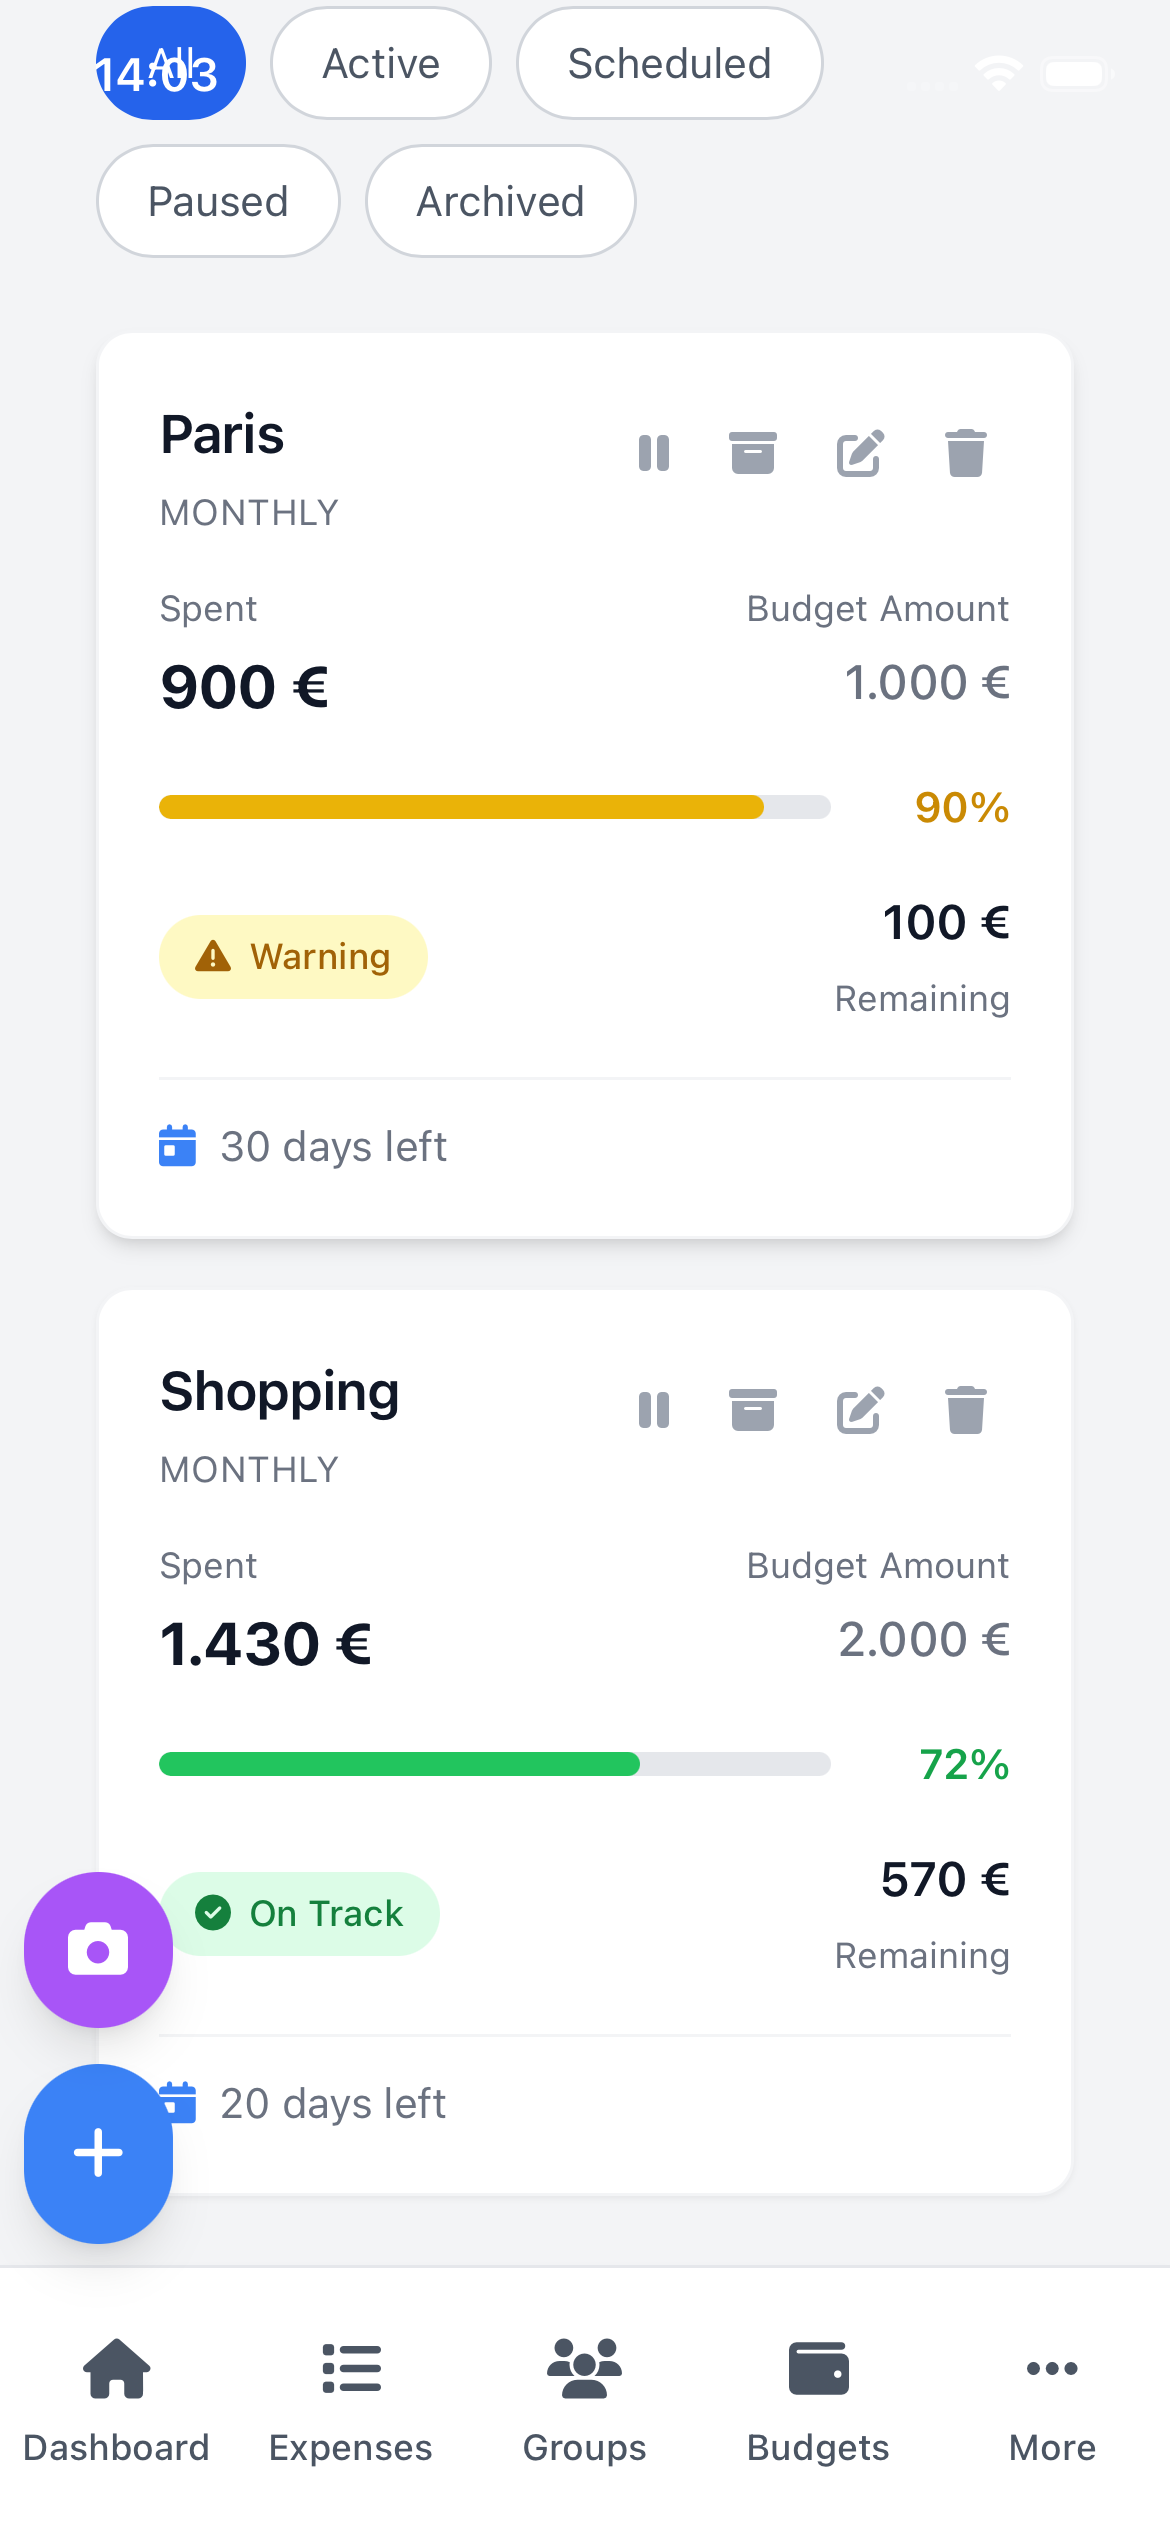Archive the Paris budget

click(753, 453)
